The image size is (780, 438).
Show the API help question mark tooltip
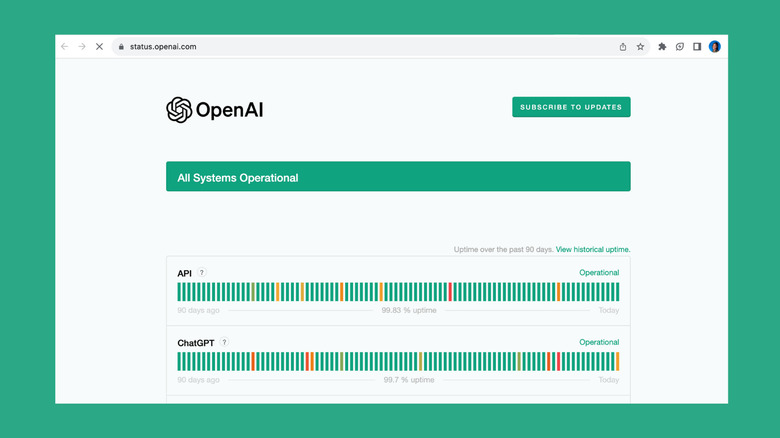(x=202, y=273)
